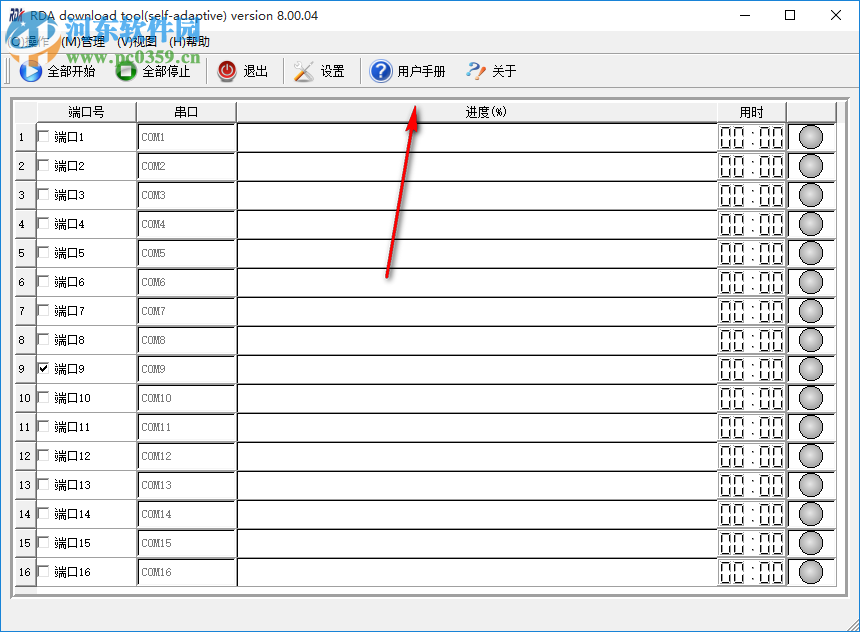The image size is (860, 632).
Task: Click the 用时 timer display for port 3
Action: (751, 195)
